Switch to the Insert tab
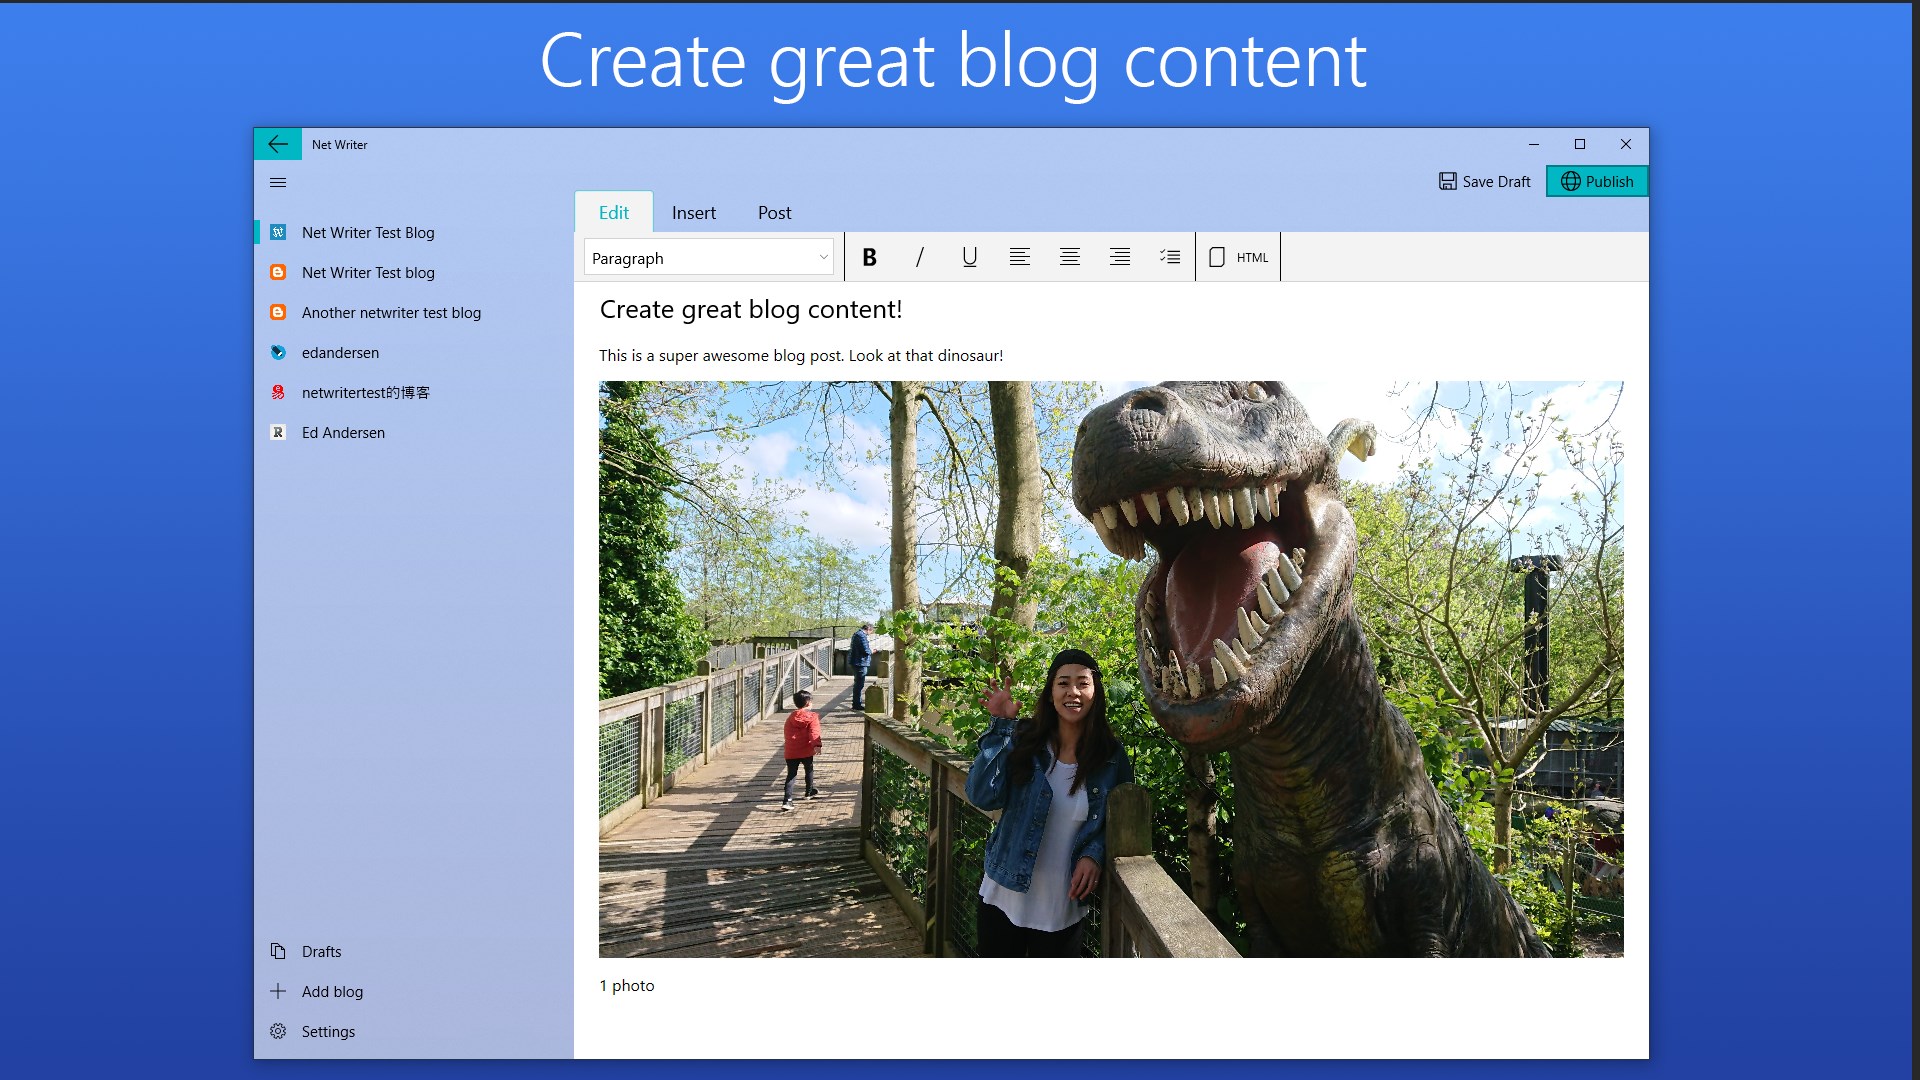Screen dimensions: 1920x1080 [693, 213]
